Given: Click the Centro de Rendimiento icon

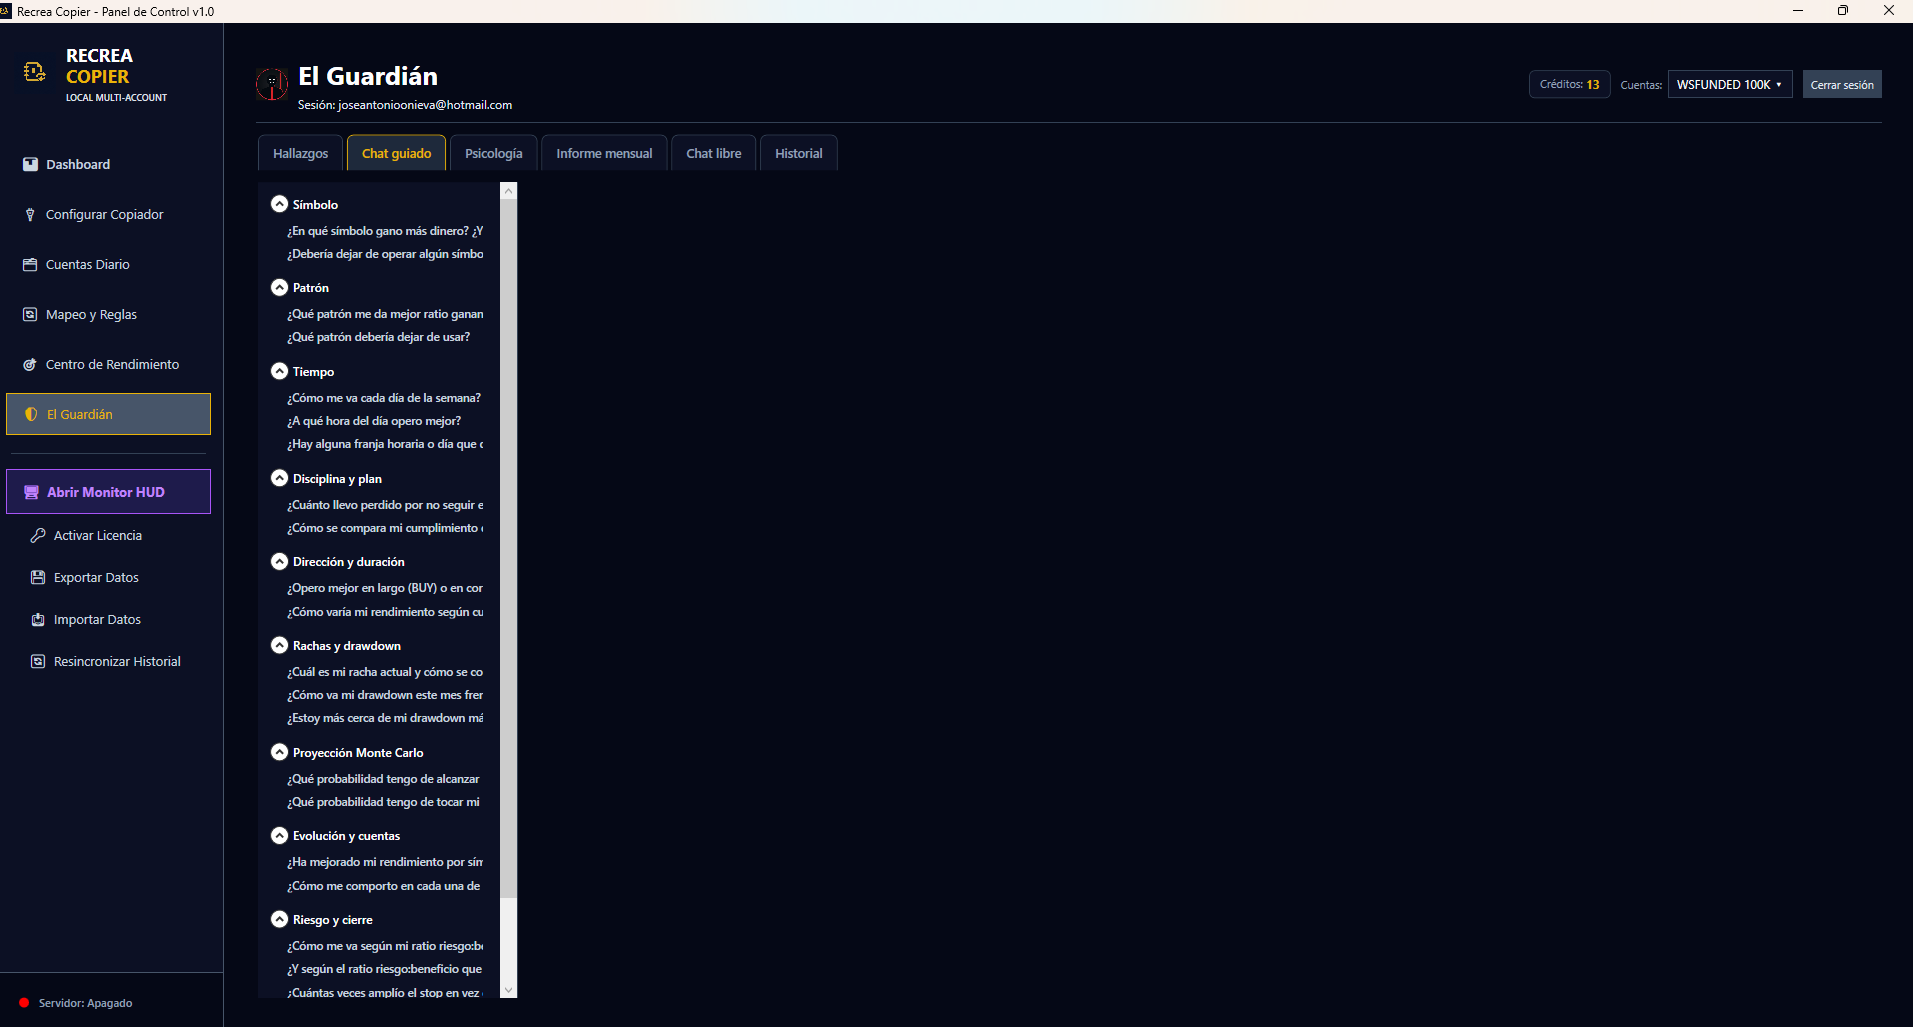Looking at the screenshot, I should click(30, 364).
